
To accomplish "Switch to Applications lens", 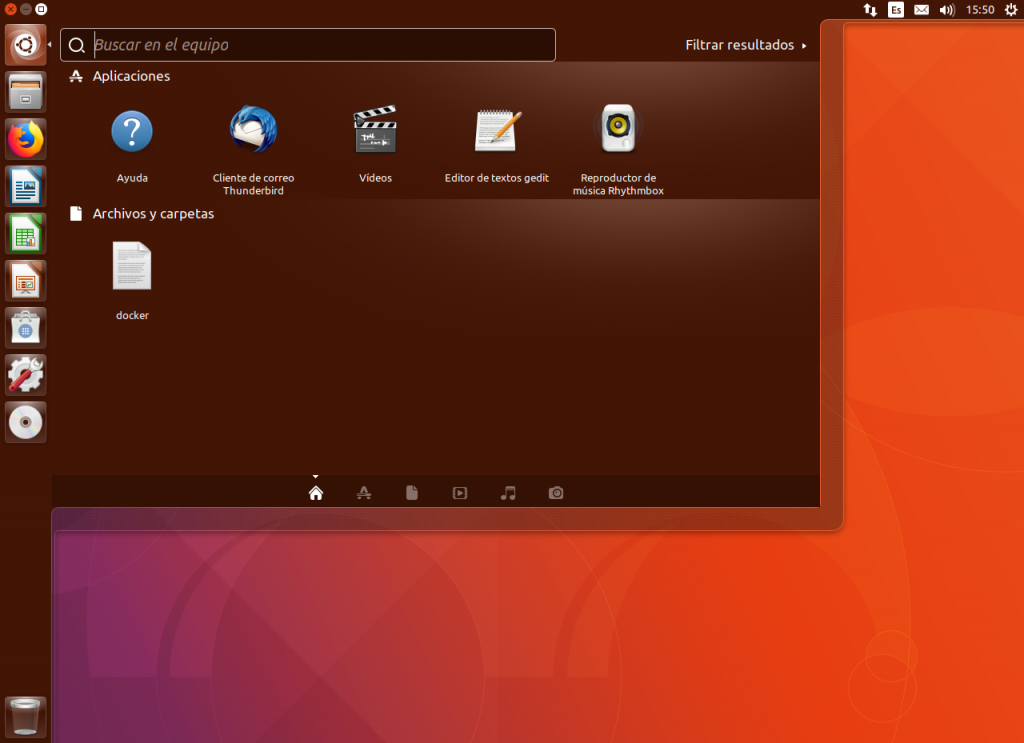I will (x=364, y=493).
